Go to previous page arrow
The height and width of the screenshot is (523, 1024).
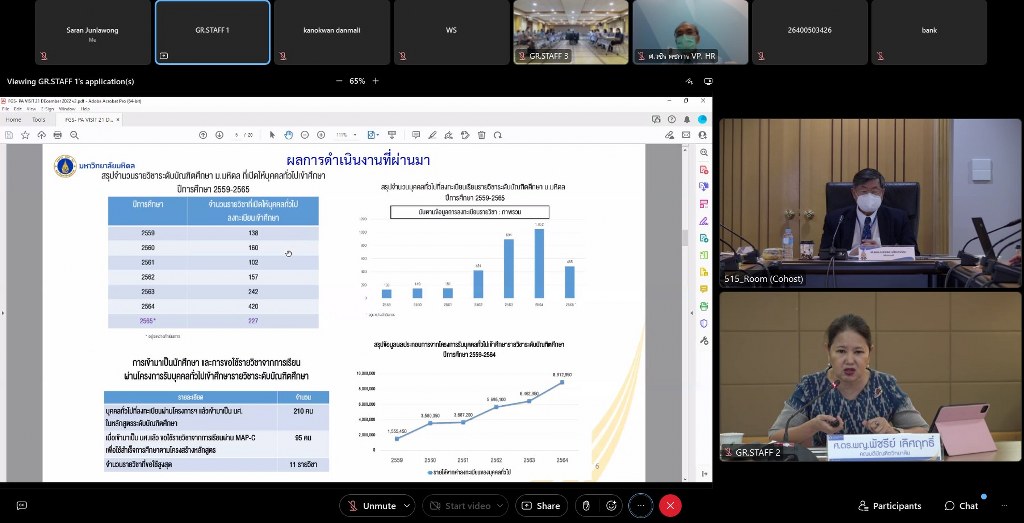(x=203, y=135)
